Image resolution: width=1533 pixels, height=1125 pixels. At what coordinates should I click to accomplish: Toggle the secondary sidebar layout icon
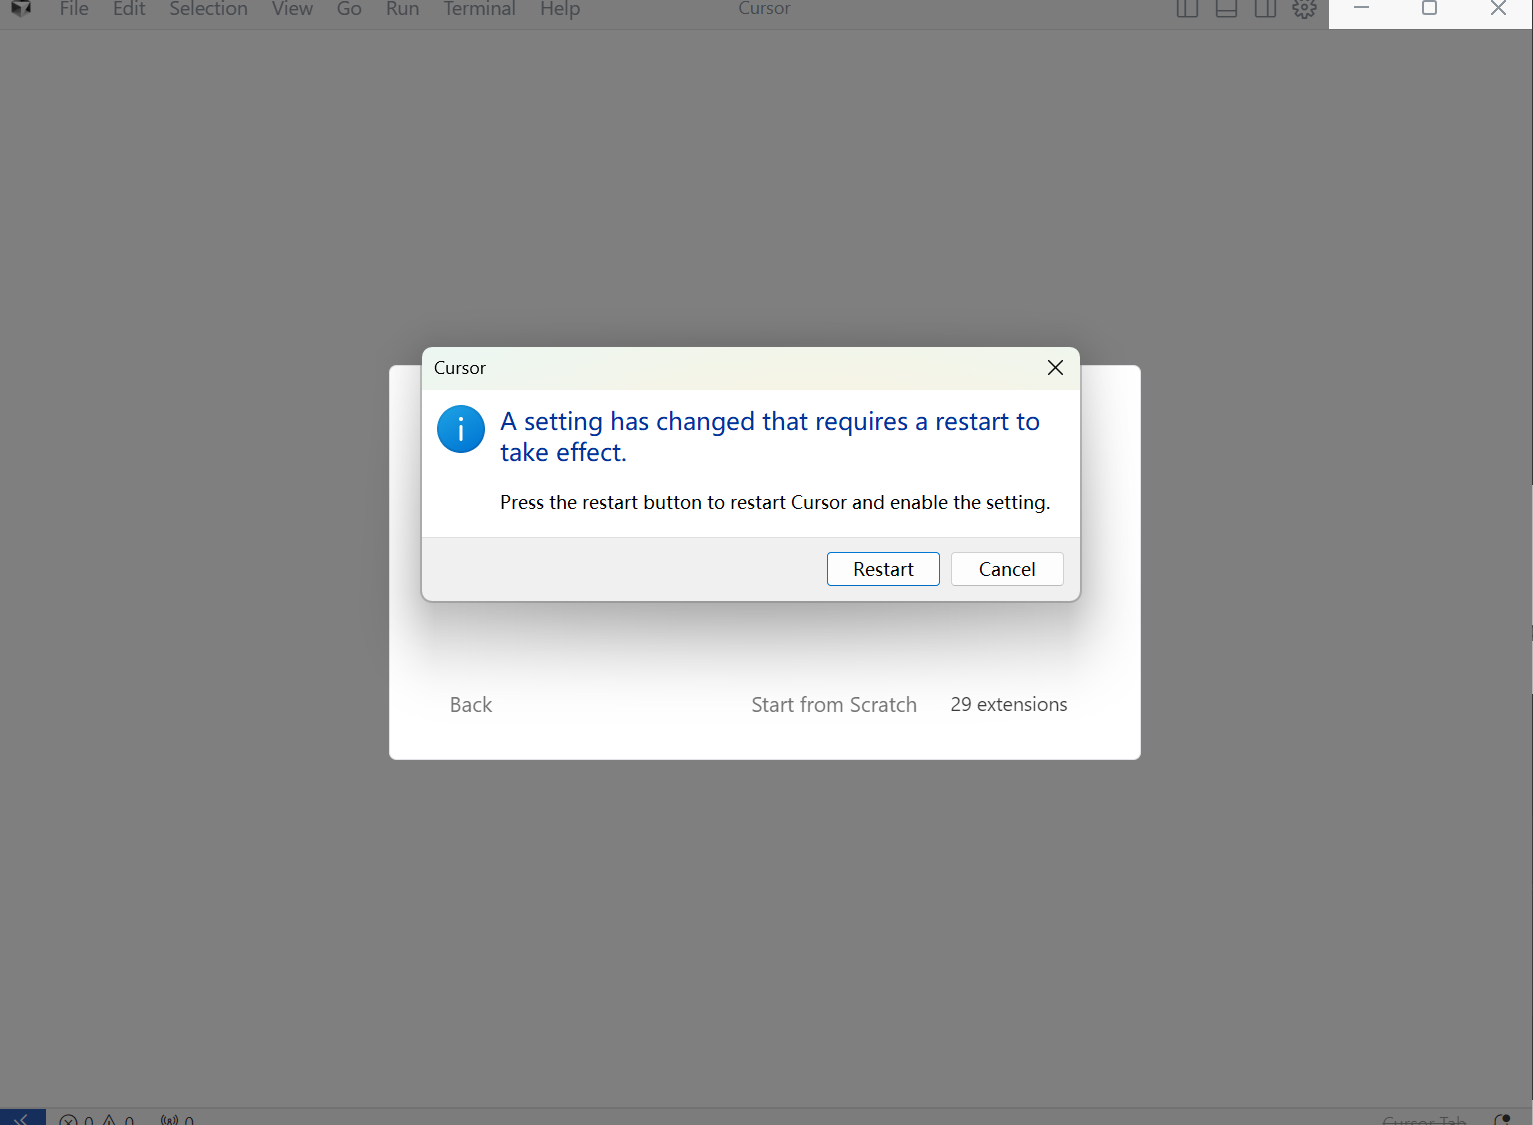(x=1265, y=9)
